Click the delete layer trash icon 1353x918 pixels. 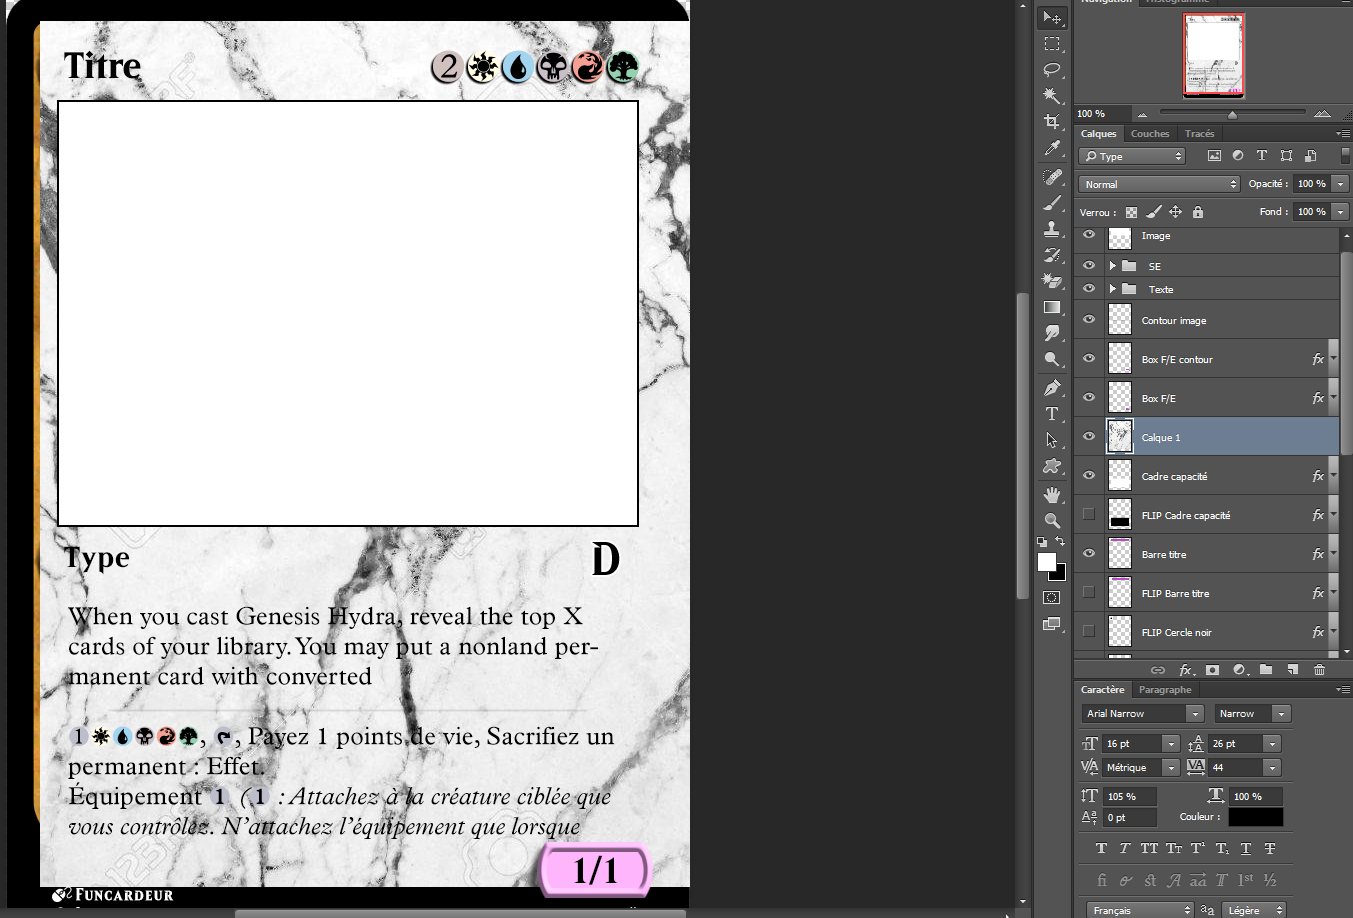(1319, 670)
